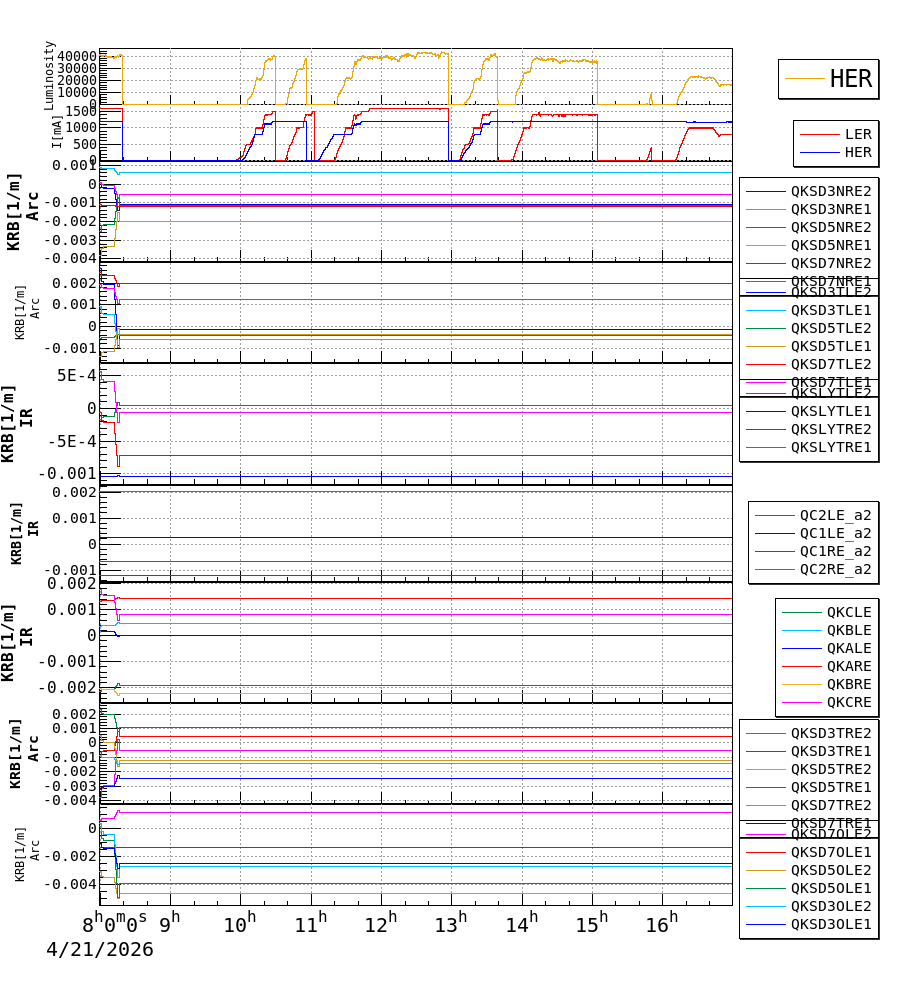This screenshot has width=900, height=984.
Task: Select legend label QKSD5NRE1
Action: tap(831, 245)
